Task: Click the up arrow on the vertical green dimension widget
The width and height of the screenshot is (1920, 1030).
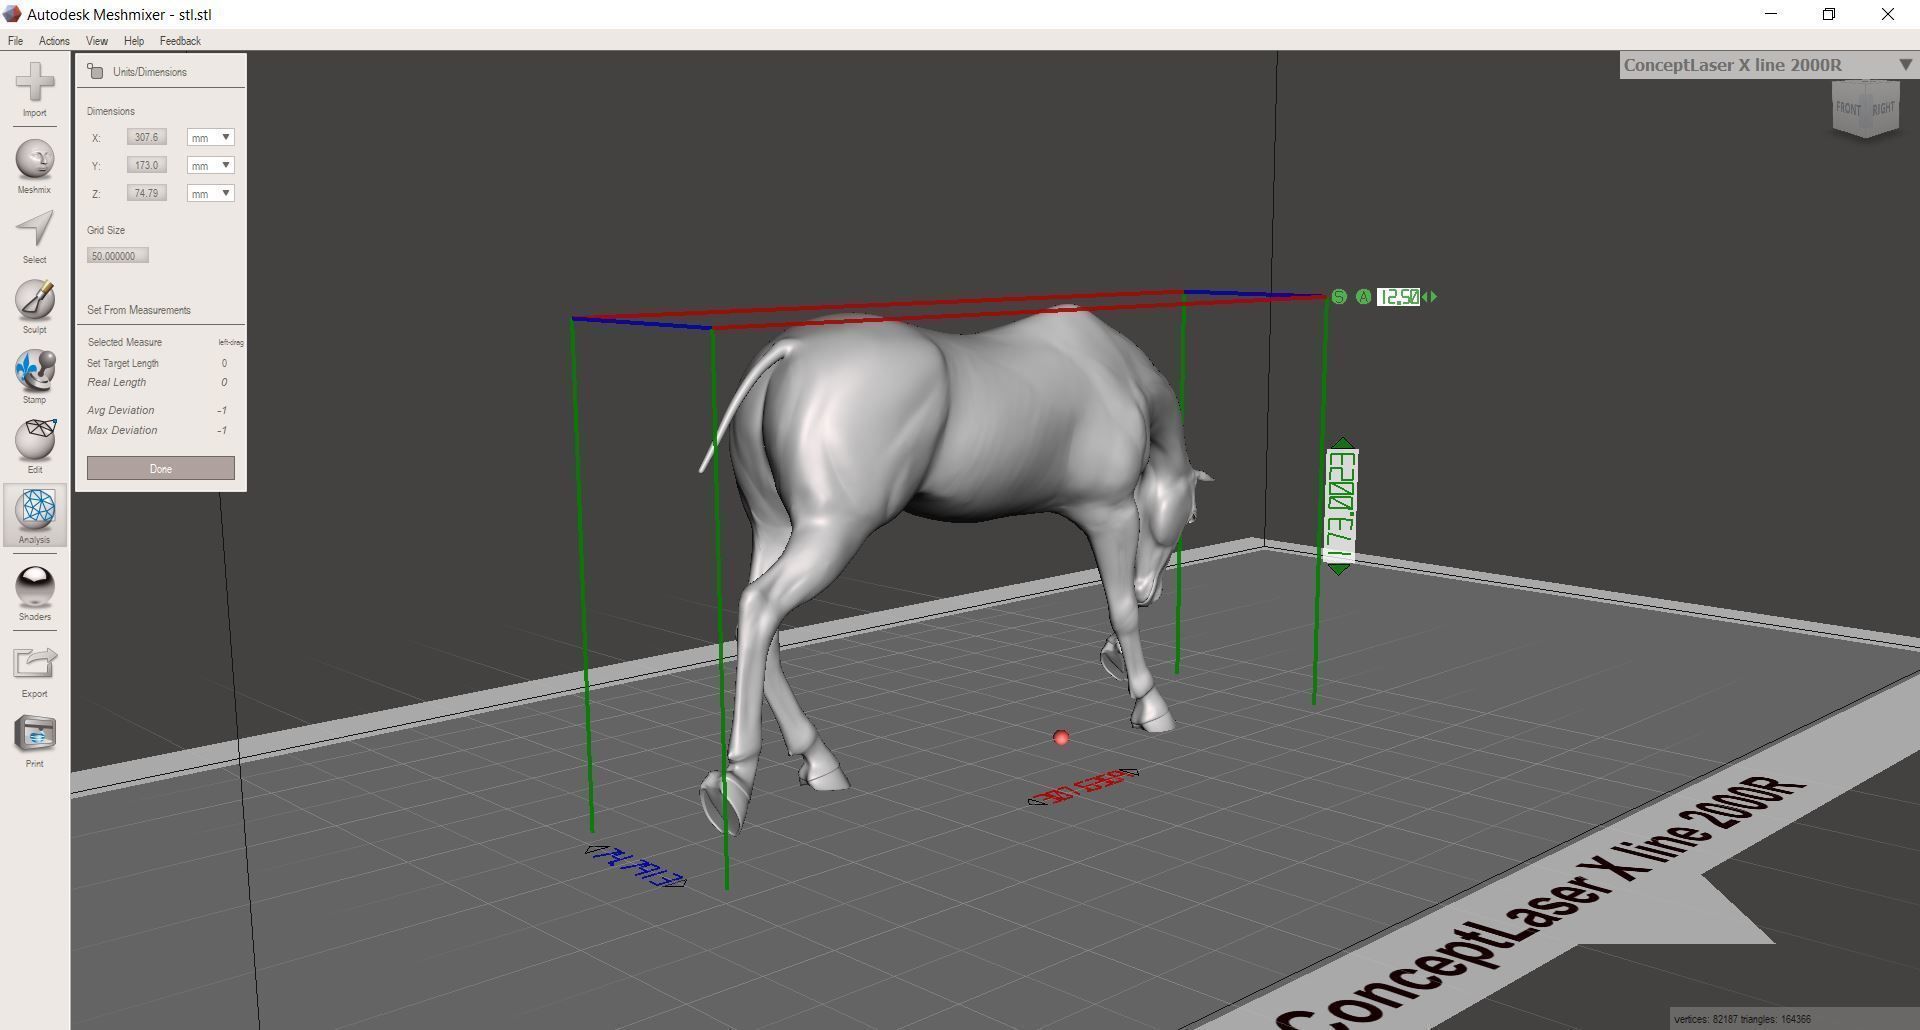Action: coord(1342,443)
